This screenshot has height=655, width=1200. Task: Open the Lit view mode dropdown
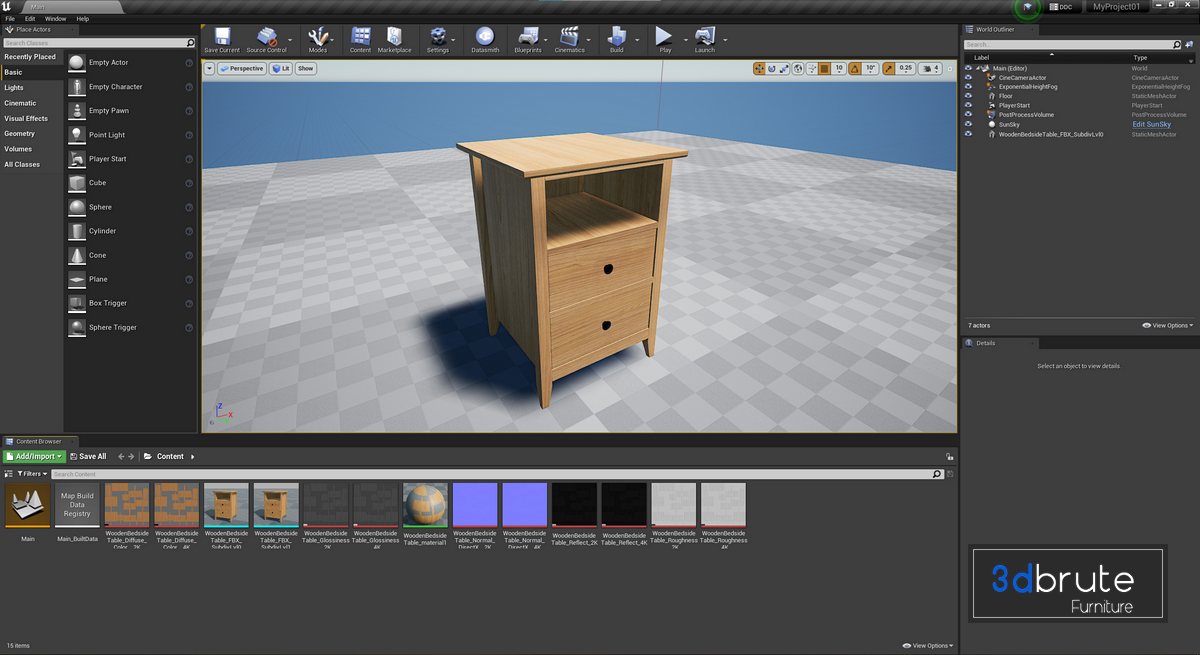click(280, 69)
